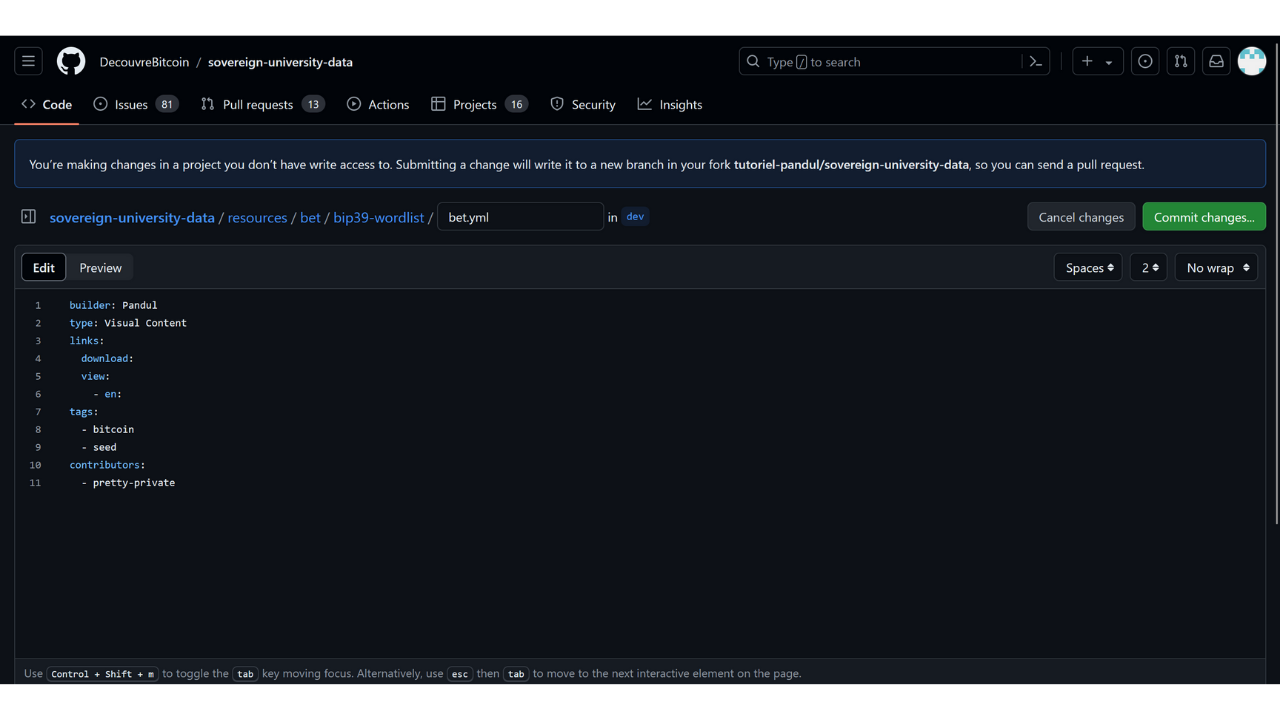Expand the file tree side panel

coord(29,217)
